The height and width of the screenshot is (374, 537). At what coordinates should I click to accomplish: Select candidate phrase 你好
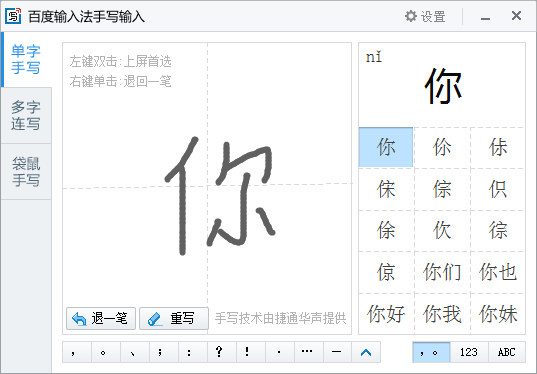pos(386,314)
